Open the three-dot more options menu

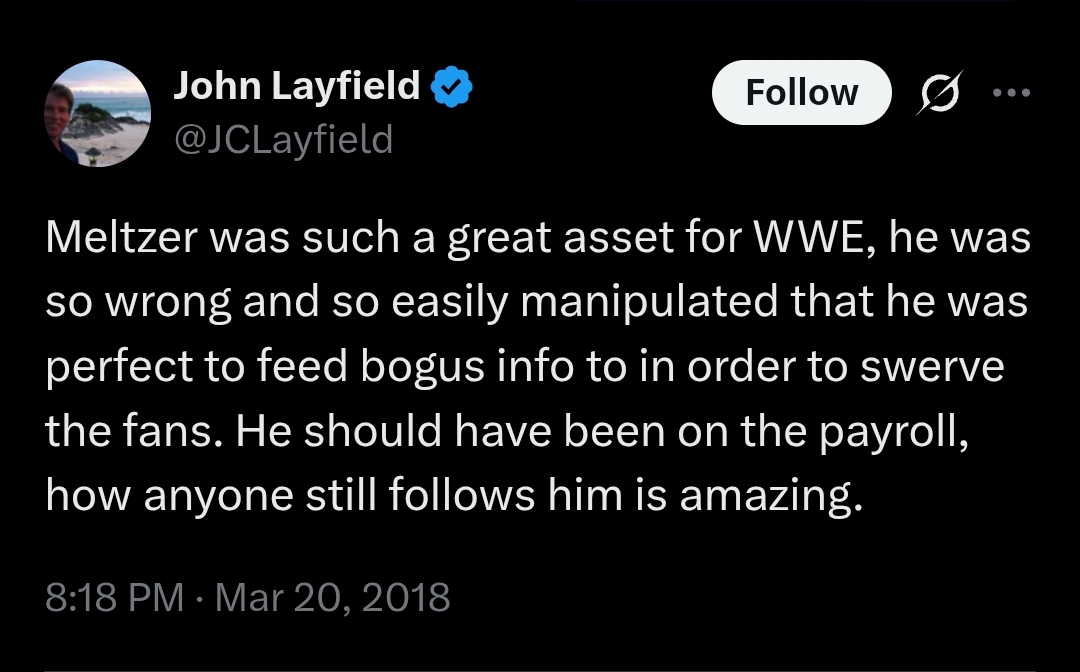point(1010,92)
